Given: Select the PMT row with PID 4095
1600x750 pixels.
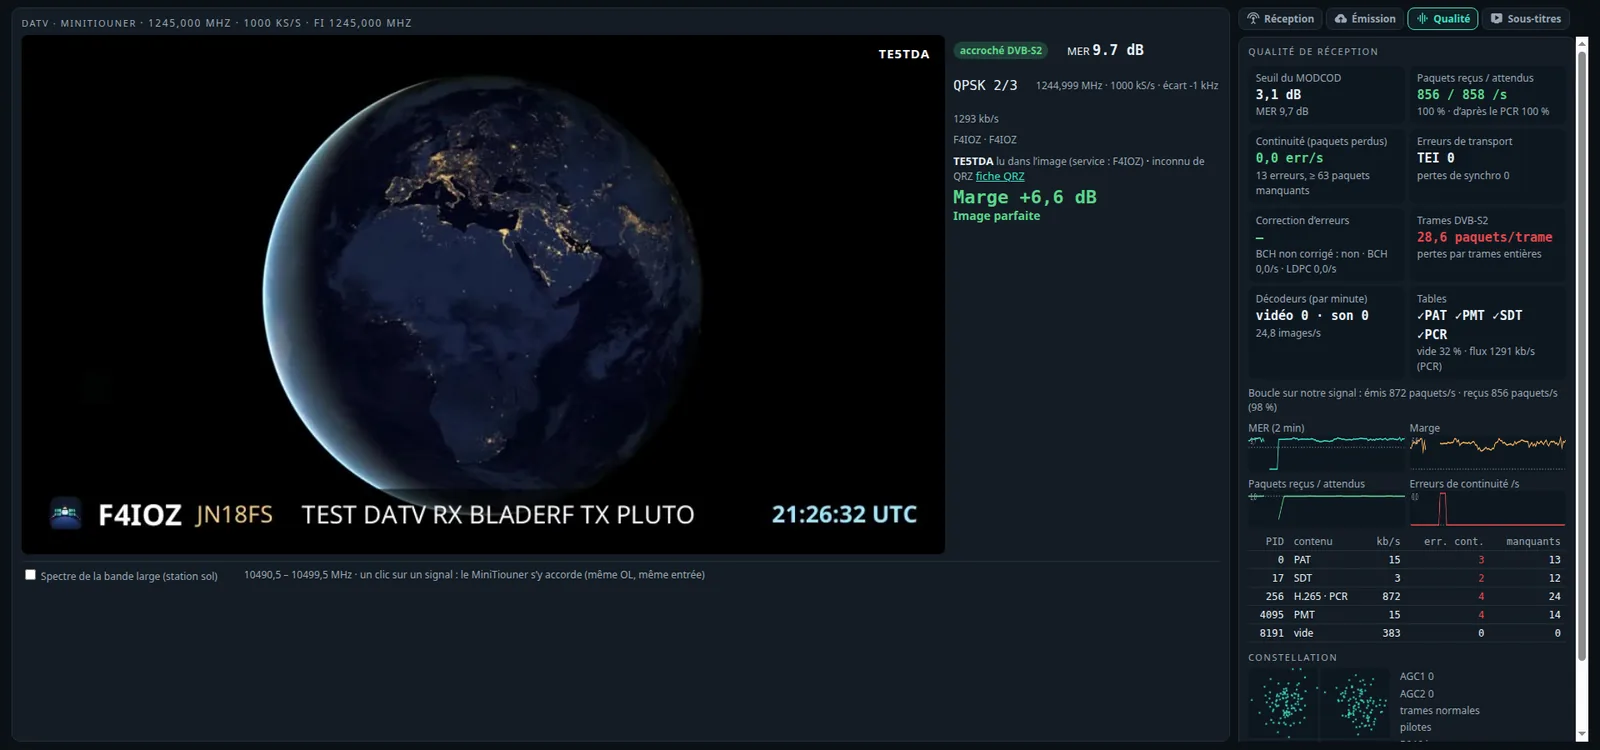Looking at the screenshot, I should tap(1406, 615).
